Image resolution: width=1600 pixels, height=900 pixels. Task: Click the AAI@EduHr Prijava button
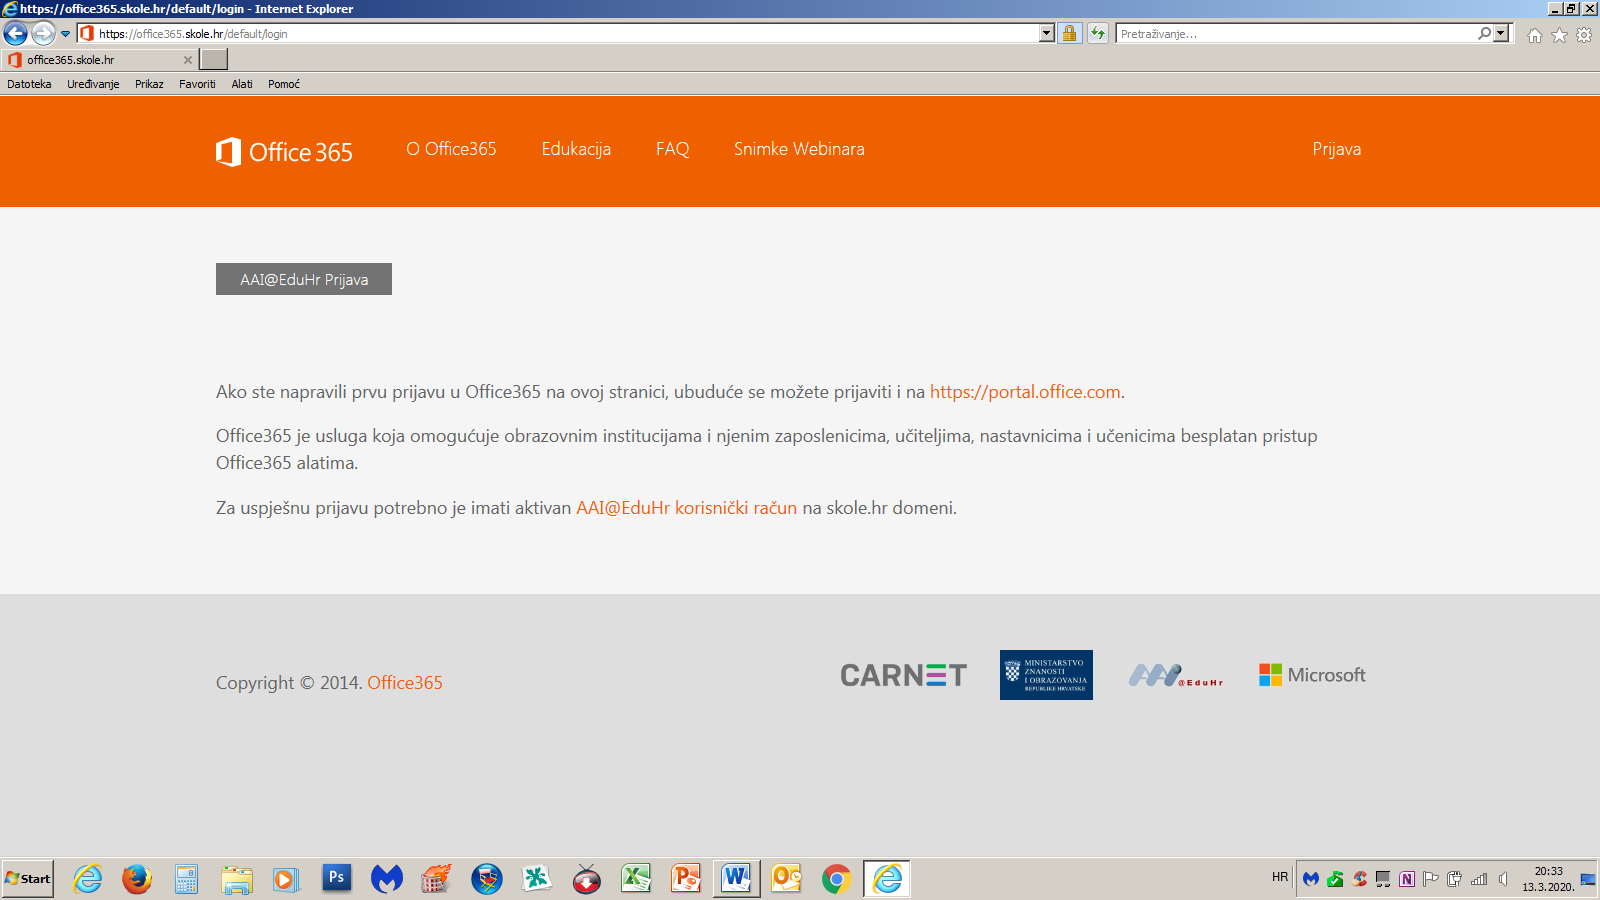[304, 279]
